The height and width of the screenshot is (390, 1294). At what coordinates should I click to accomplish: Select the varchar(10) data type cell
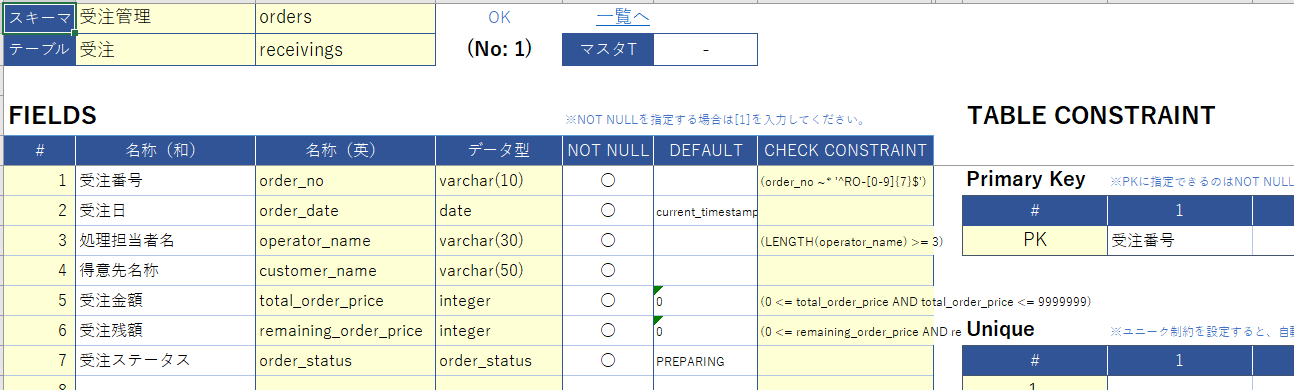[499, 181]
